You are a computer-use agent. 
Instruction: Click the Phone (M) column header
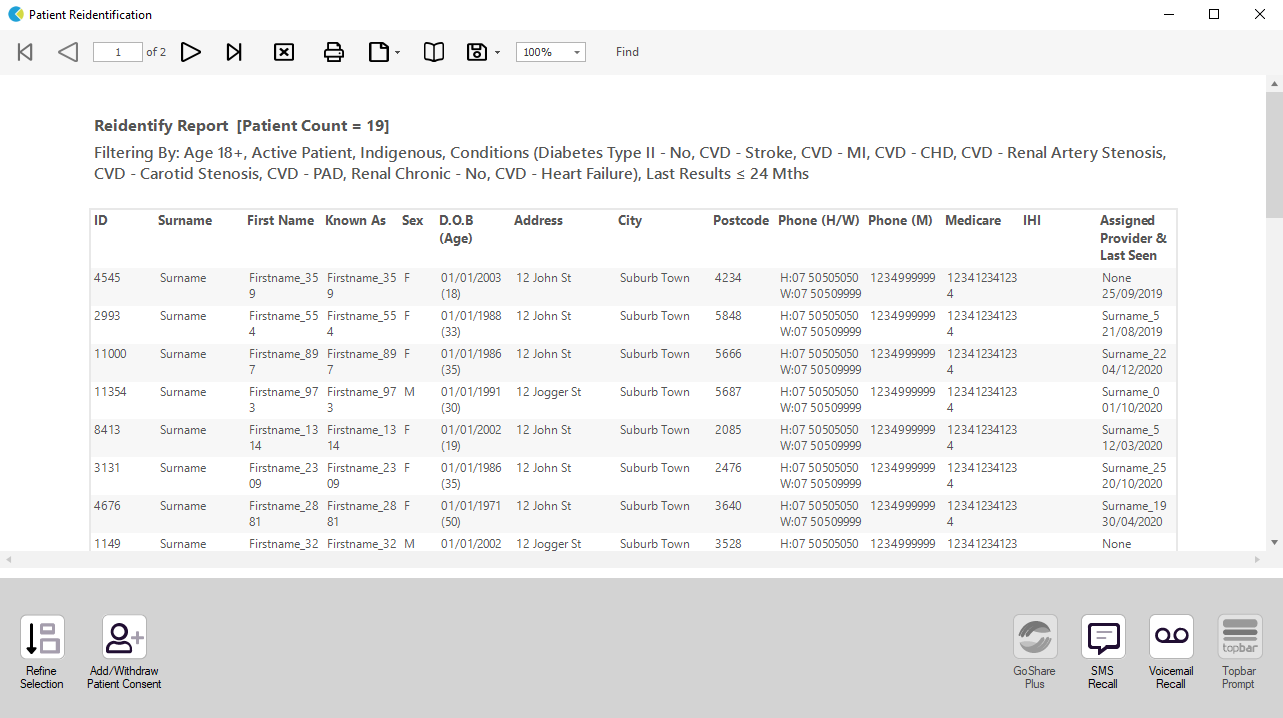pyautogui.click(x=900, y=221)
